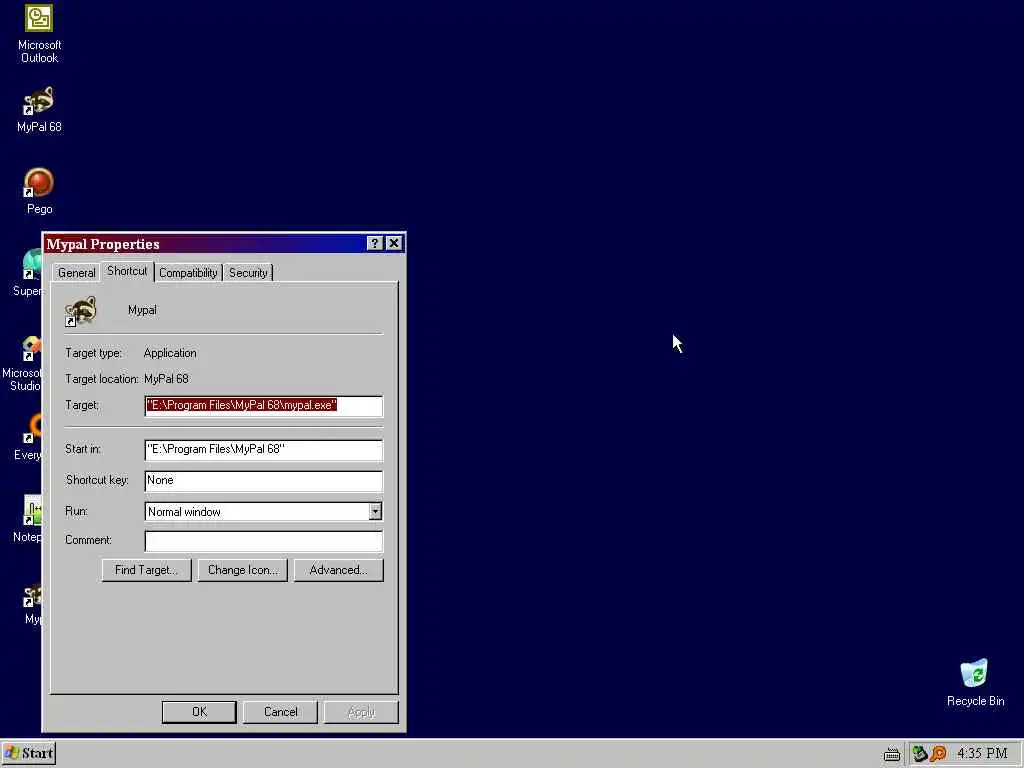Select the Shortcut tab
Screen dimensions: 1024x768
[127, 271]
